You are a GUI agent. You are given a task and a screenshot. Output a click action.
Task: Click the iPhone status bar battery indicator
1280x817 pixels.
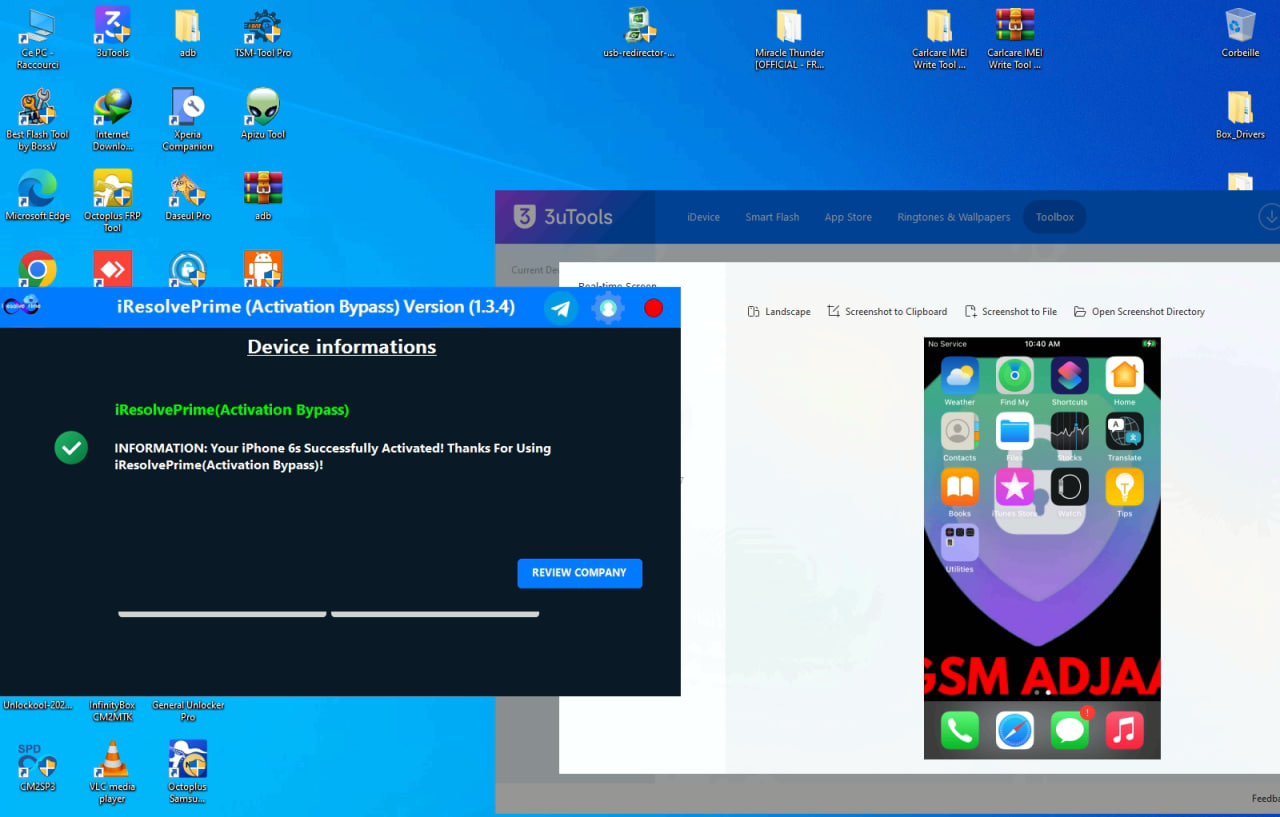click(1149, 344)
